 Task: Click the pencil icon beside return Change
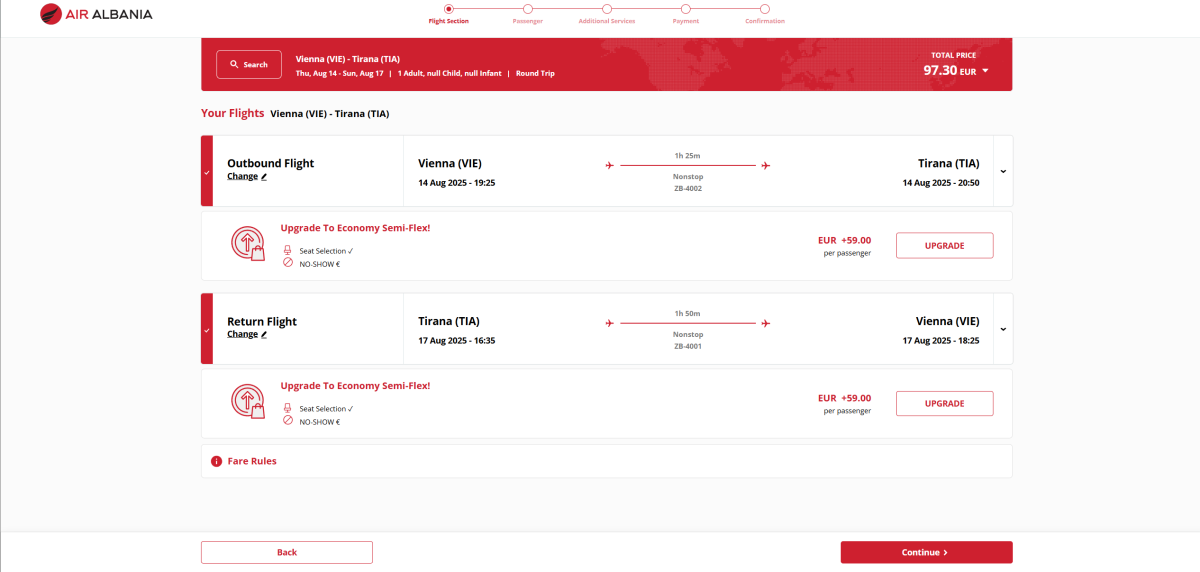point(264,335)
